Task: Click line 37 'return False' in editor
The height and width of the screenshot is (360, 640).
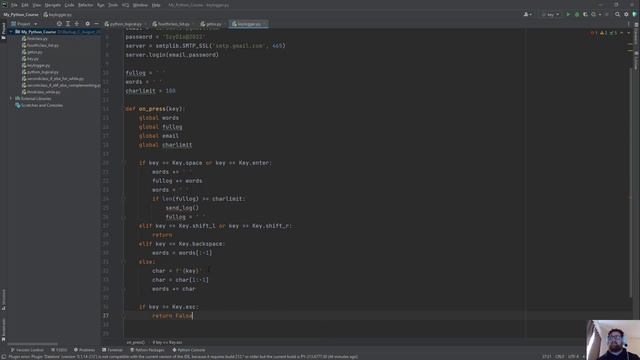Action: (x=172, y=316)
